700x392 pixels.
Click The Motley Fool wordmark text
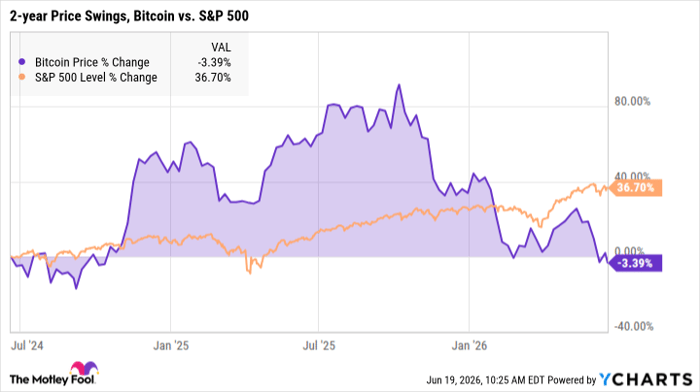coord(52,380)
